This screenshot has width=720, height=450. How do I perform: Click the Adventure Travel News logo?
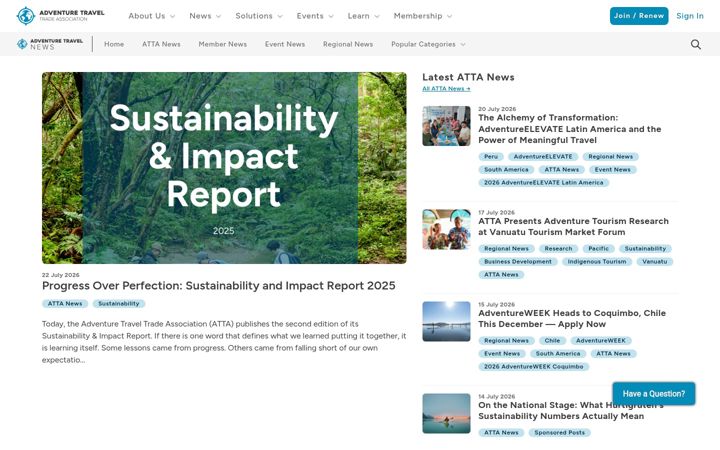click(50, 44)
